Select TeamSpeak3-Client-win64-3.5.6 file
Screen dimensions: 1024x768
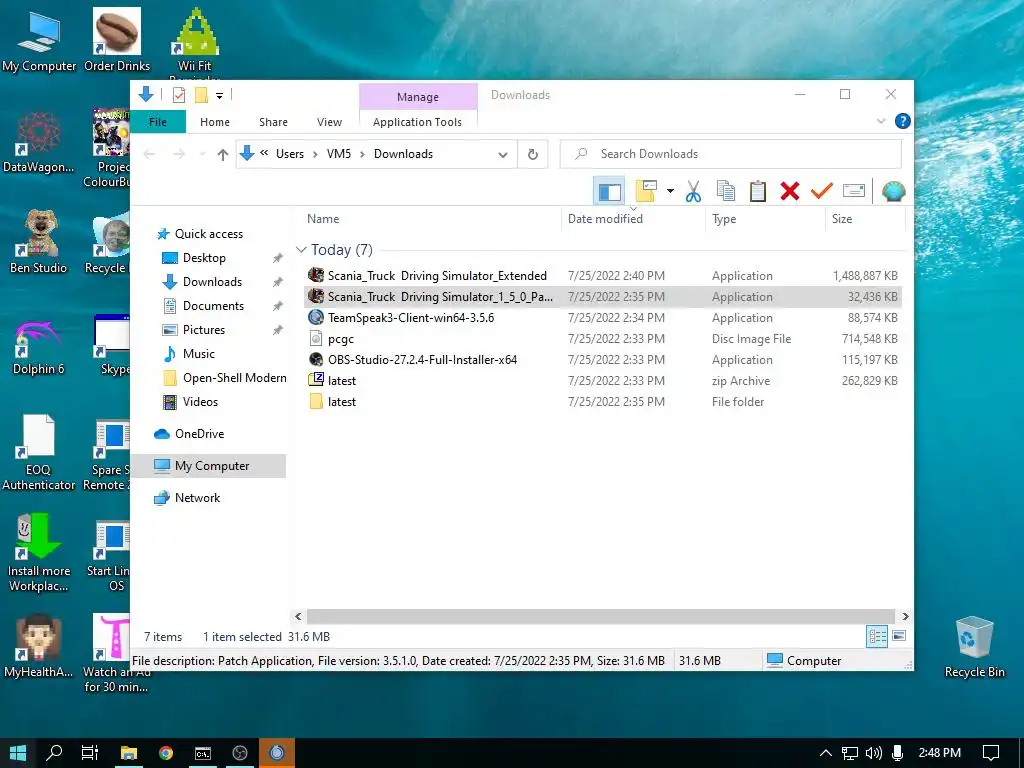point(603,317)
